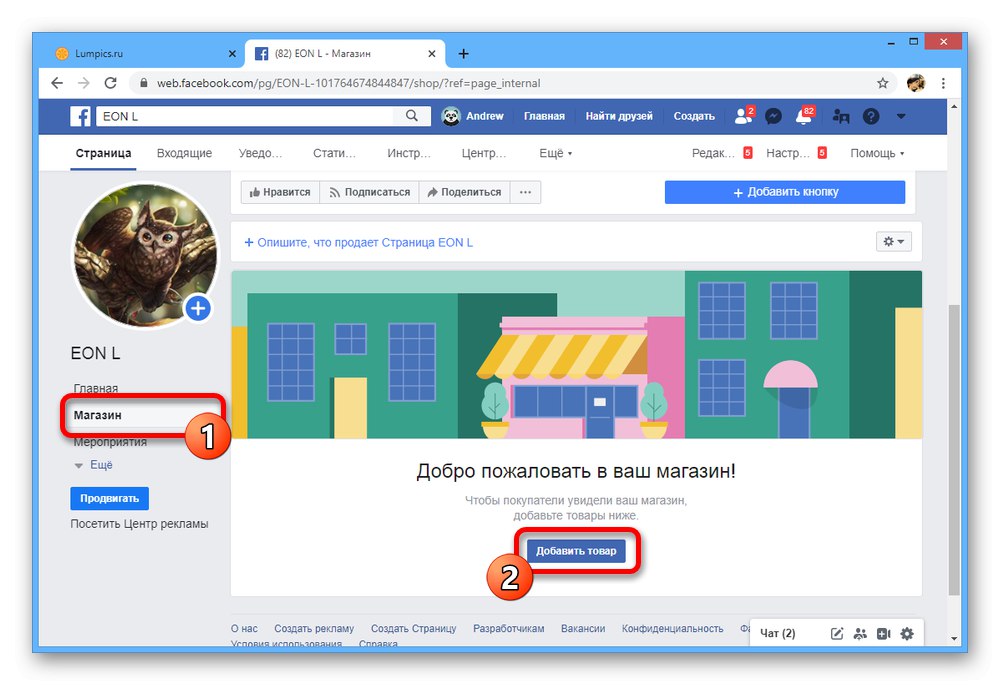Open the Входящие tab
The height and width of the screenshot is (685, 1000).
[x=184, y=153]
